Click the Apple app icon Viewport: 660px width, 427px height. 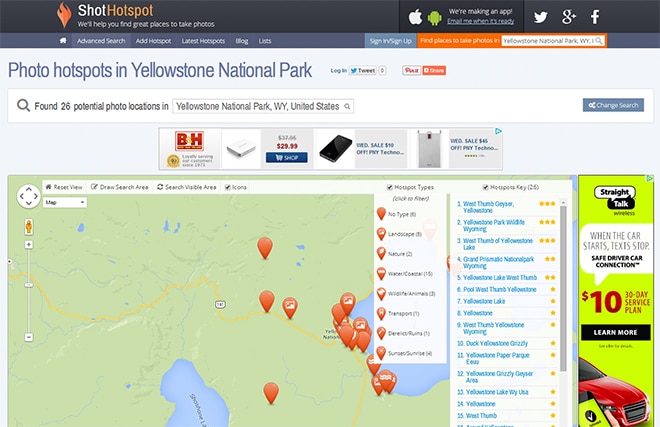[x=415, y=17]
